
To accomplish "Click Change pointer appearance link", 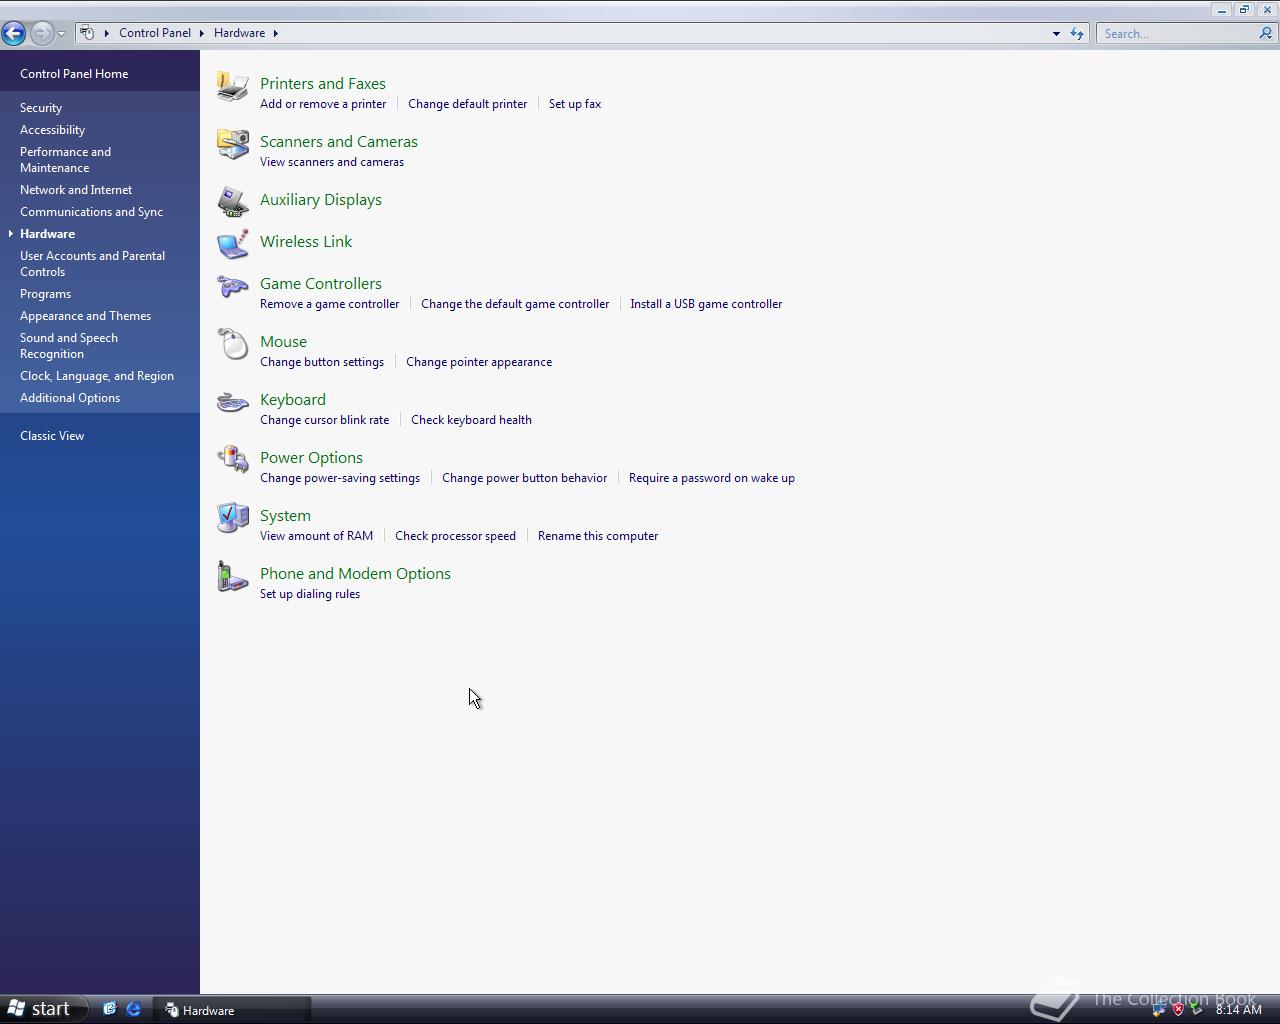I will (479, 362).
